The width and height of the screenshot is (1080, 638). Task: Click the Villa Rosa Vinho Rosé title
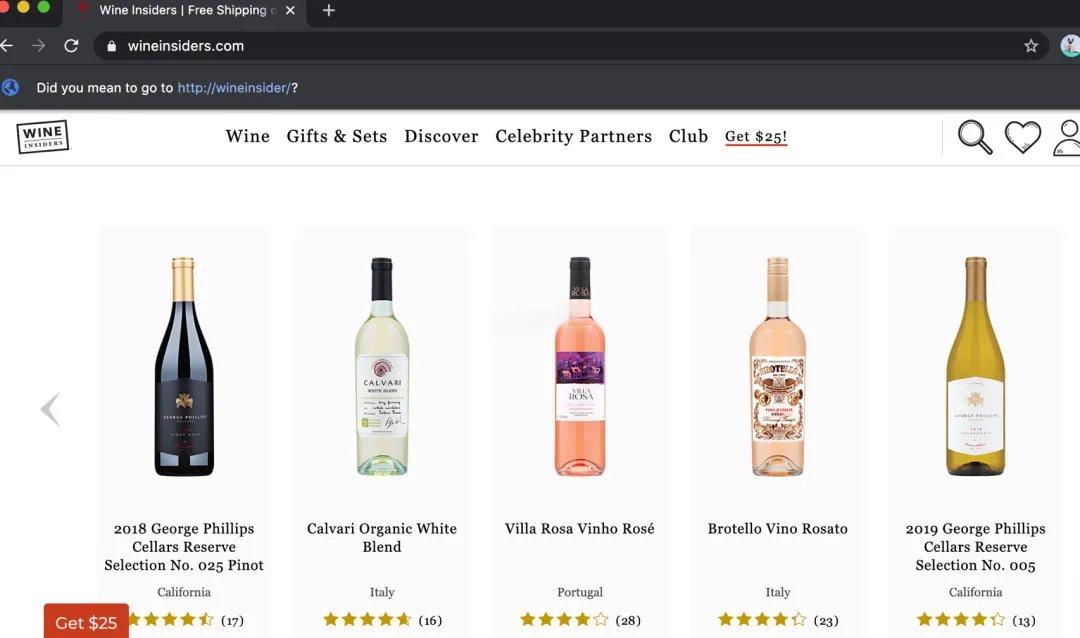580,528
